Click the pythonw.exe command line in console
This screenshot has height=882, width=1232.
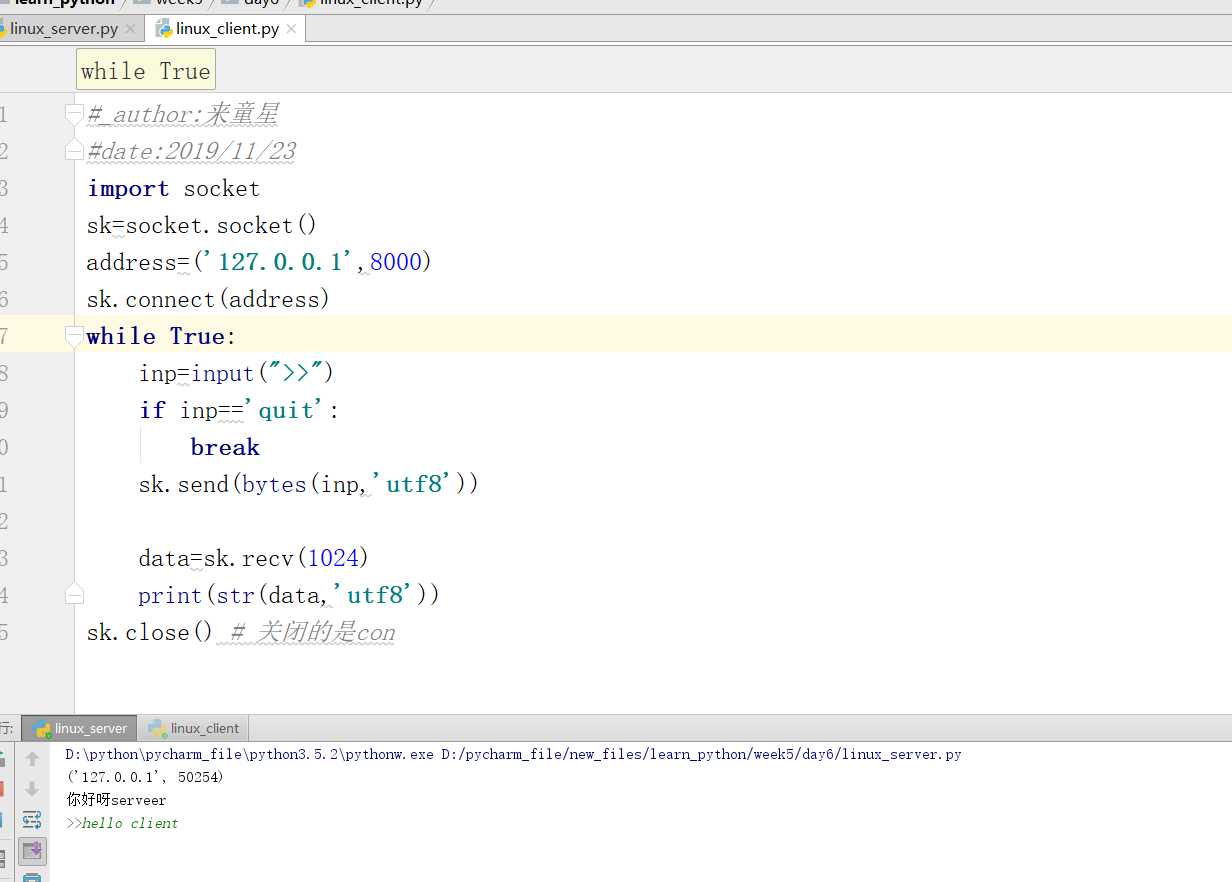[513, 754]
